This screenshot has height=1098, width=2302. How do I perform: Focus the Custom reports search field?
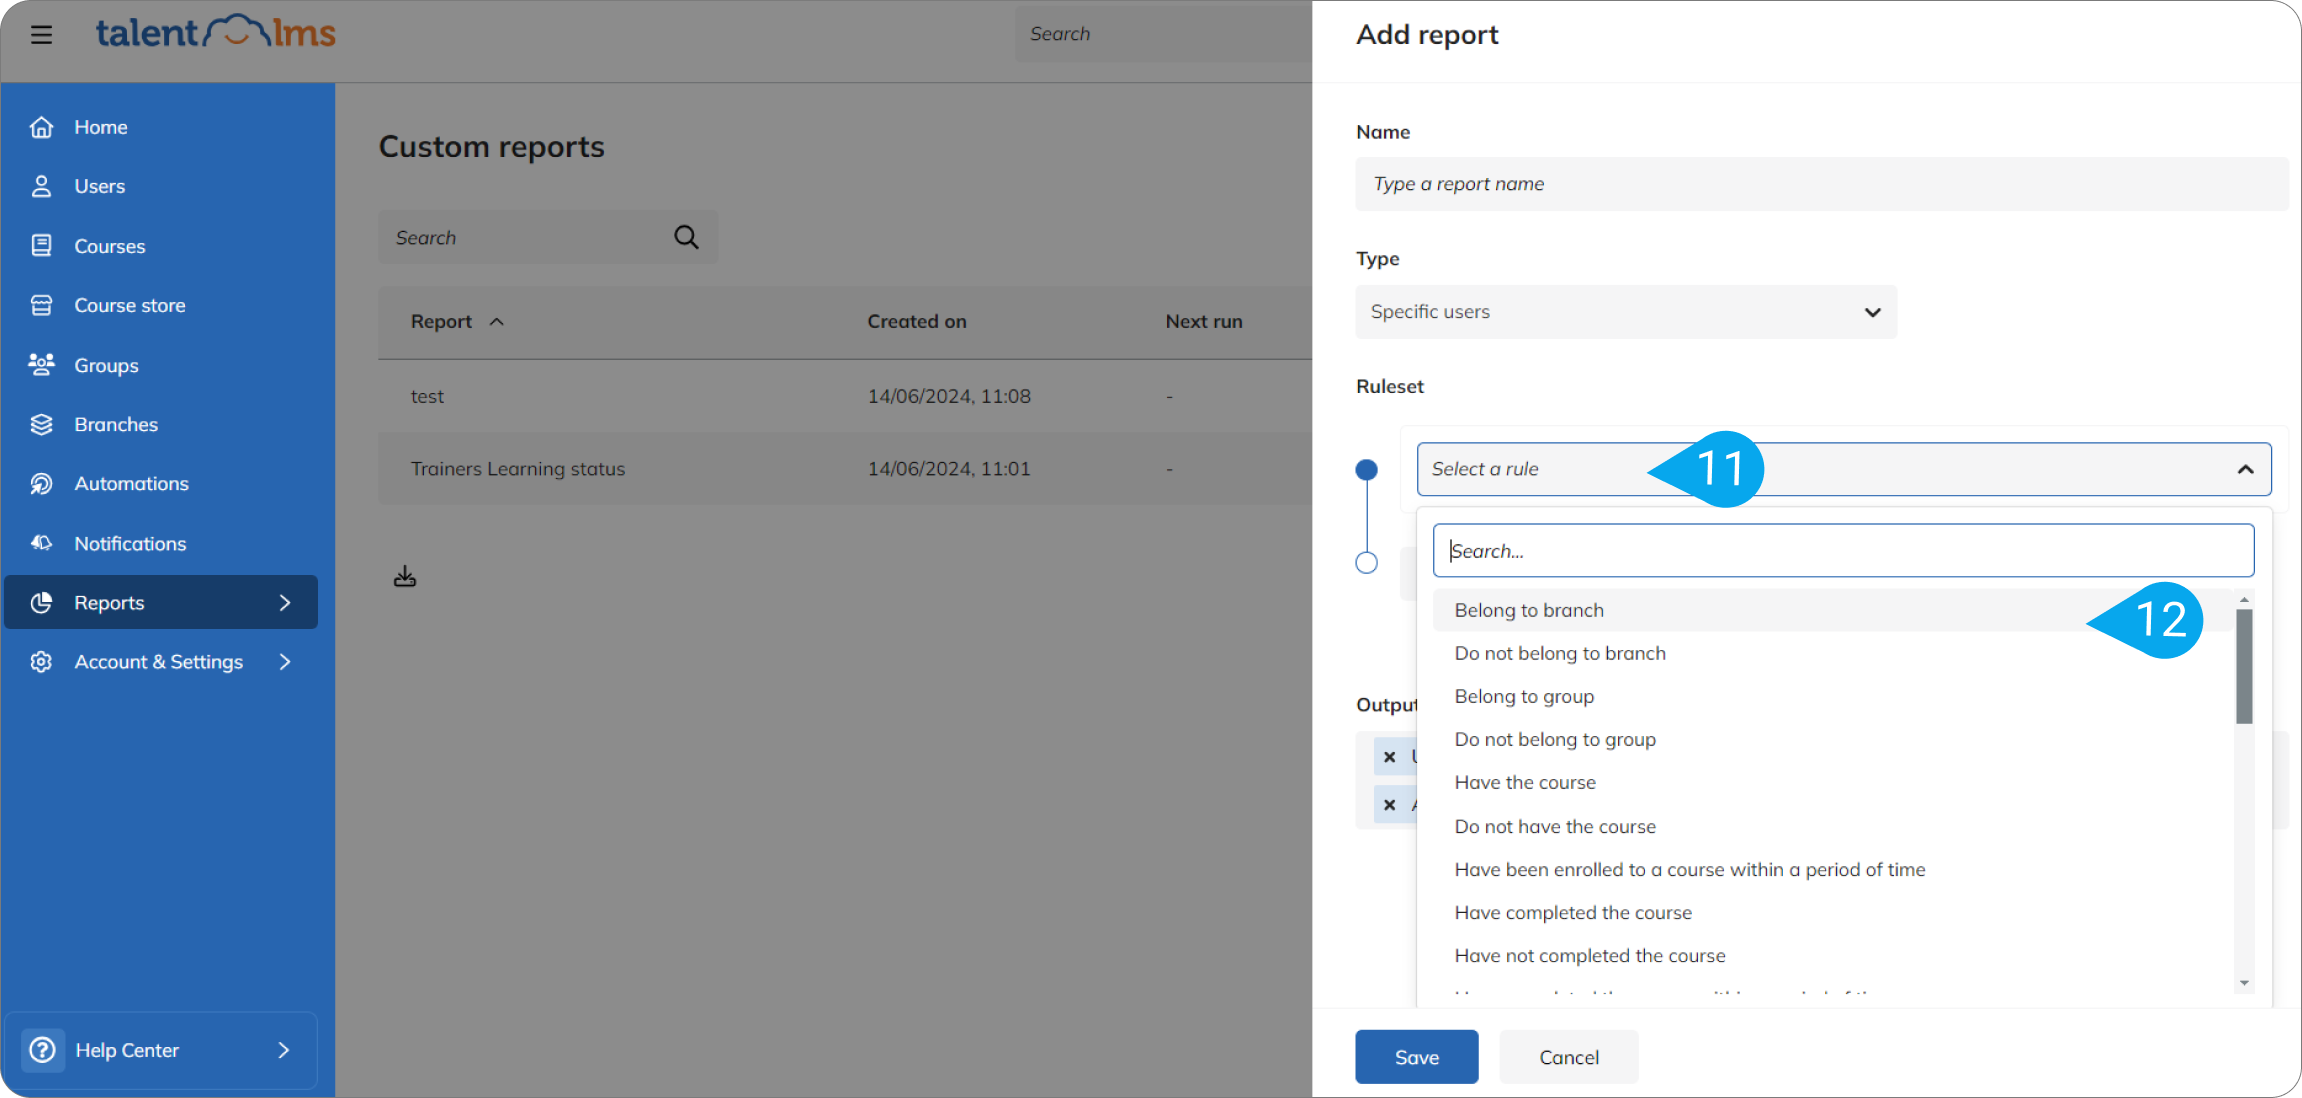click(x=548, y=237)
